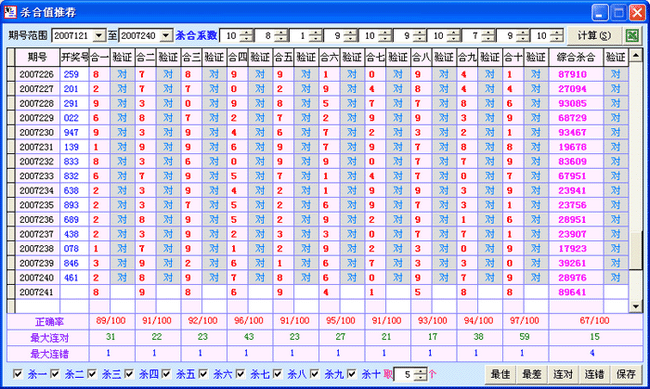Viewport: 650px width, 389px height.
Task: Open the end period dropdown showing 2007240
Action: 166,36
